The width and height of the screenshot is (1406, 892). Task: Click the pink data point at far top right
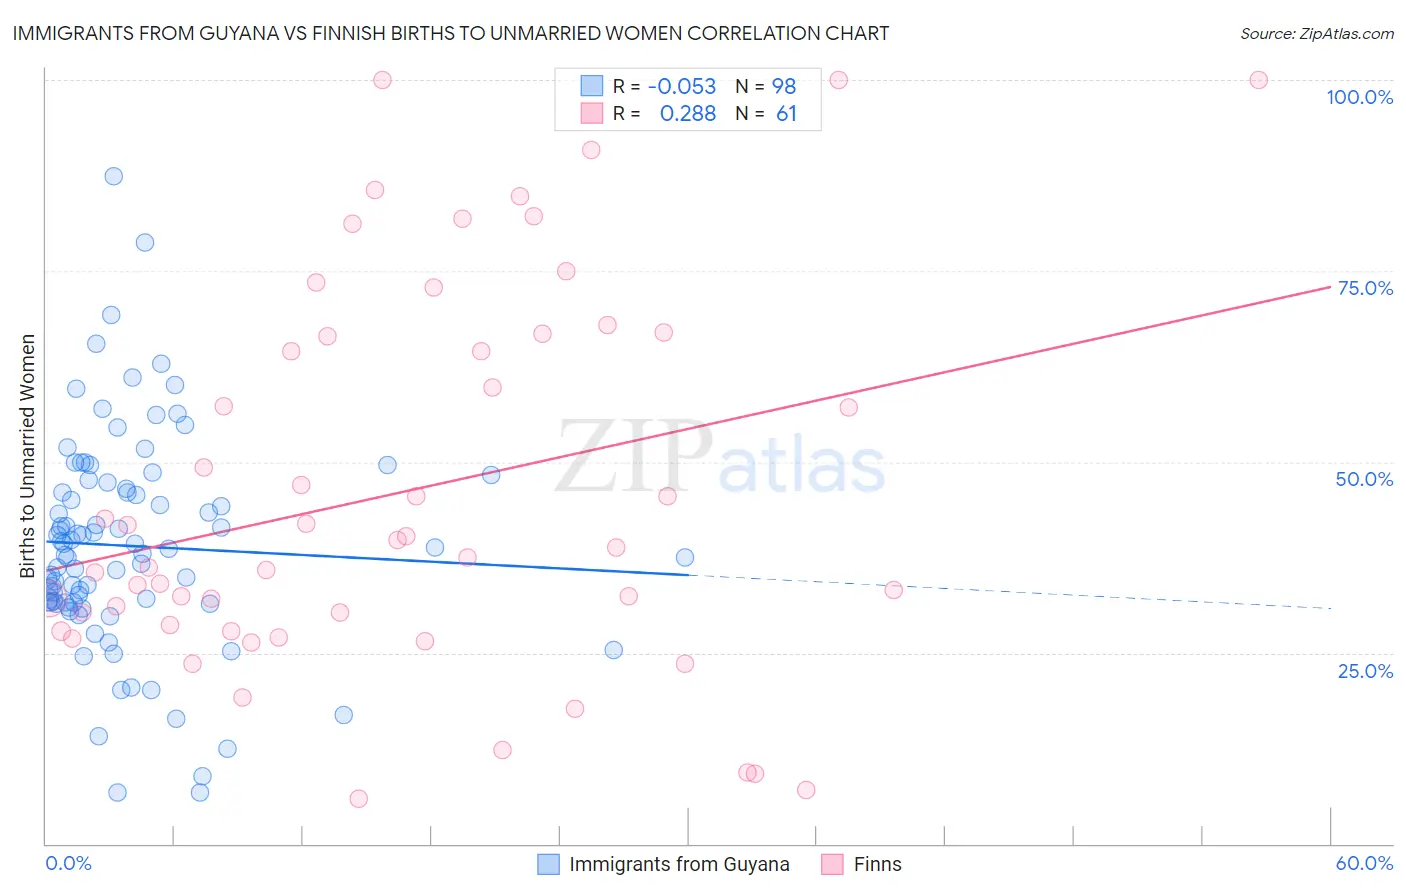[x=1258, y=80]
